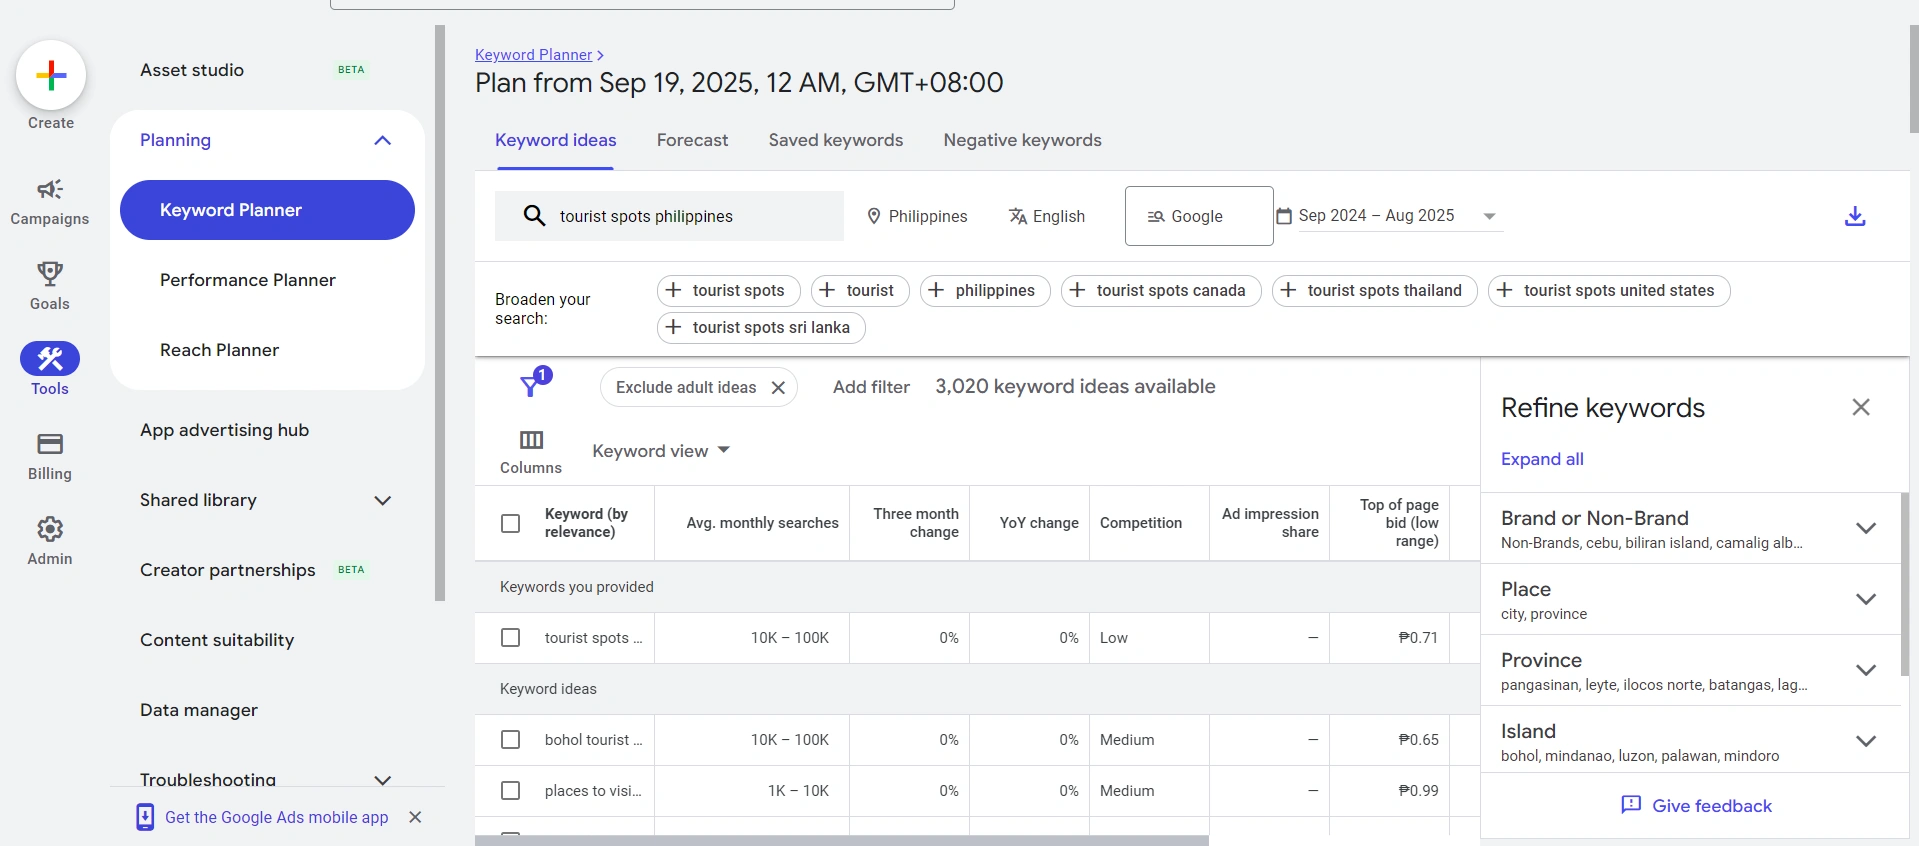Click the Philippines location pin icon

tap(874, 216)
